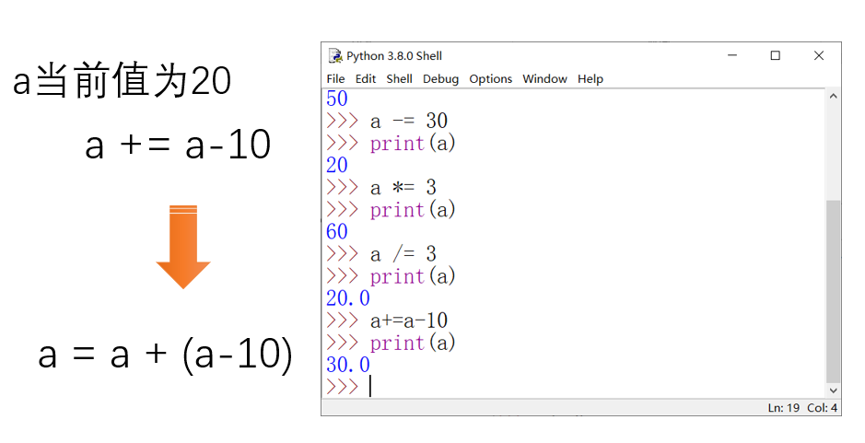Open the Edit menu
This screenshot has height=443, width=865.
coord(365,79)
